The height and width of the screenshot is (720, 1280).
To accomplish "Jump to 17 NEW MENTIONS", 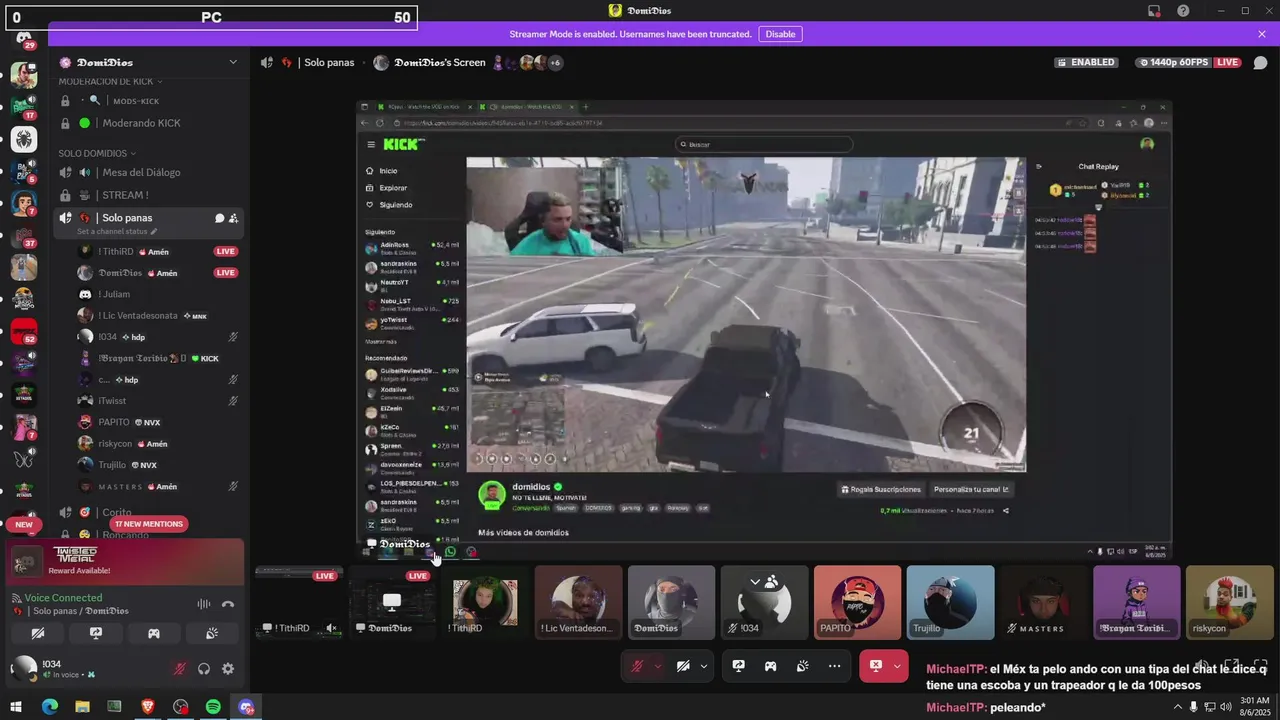I will click(148, 524).
